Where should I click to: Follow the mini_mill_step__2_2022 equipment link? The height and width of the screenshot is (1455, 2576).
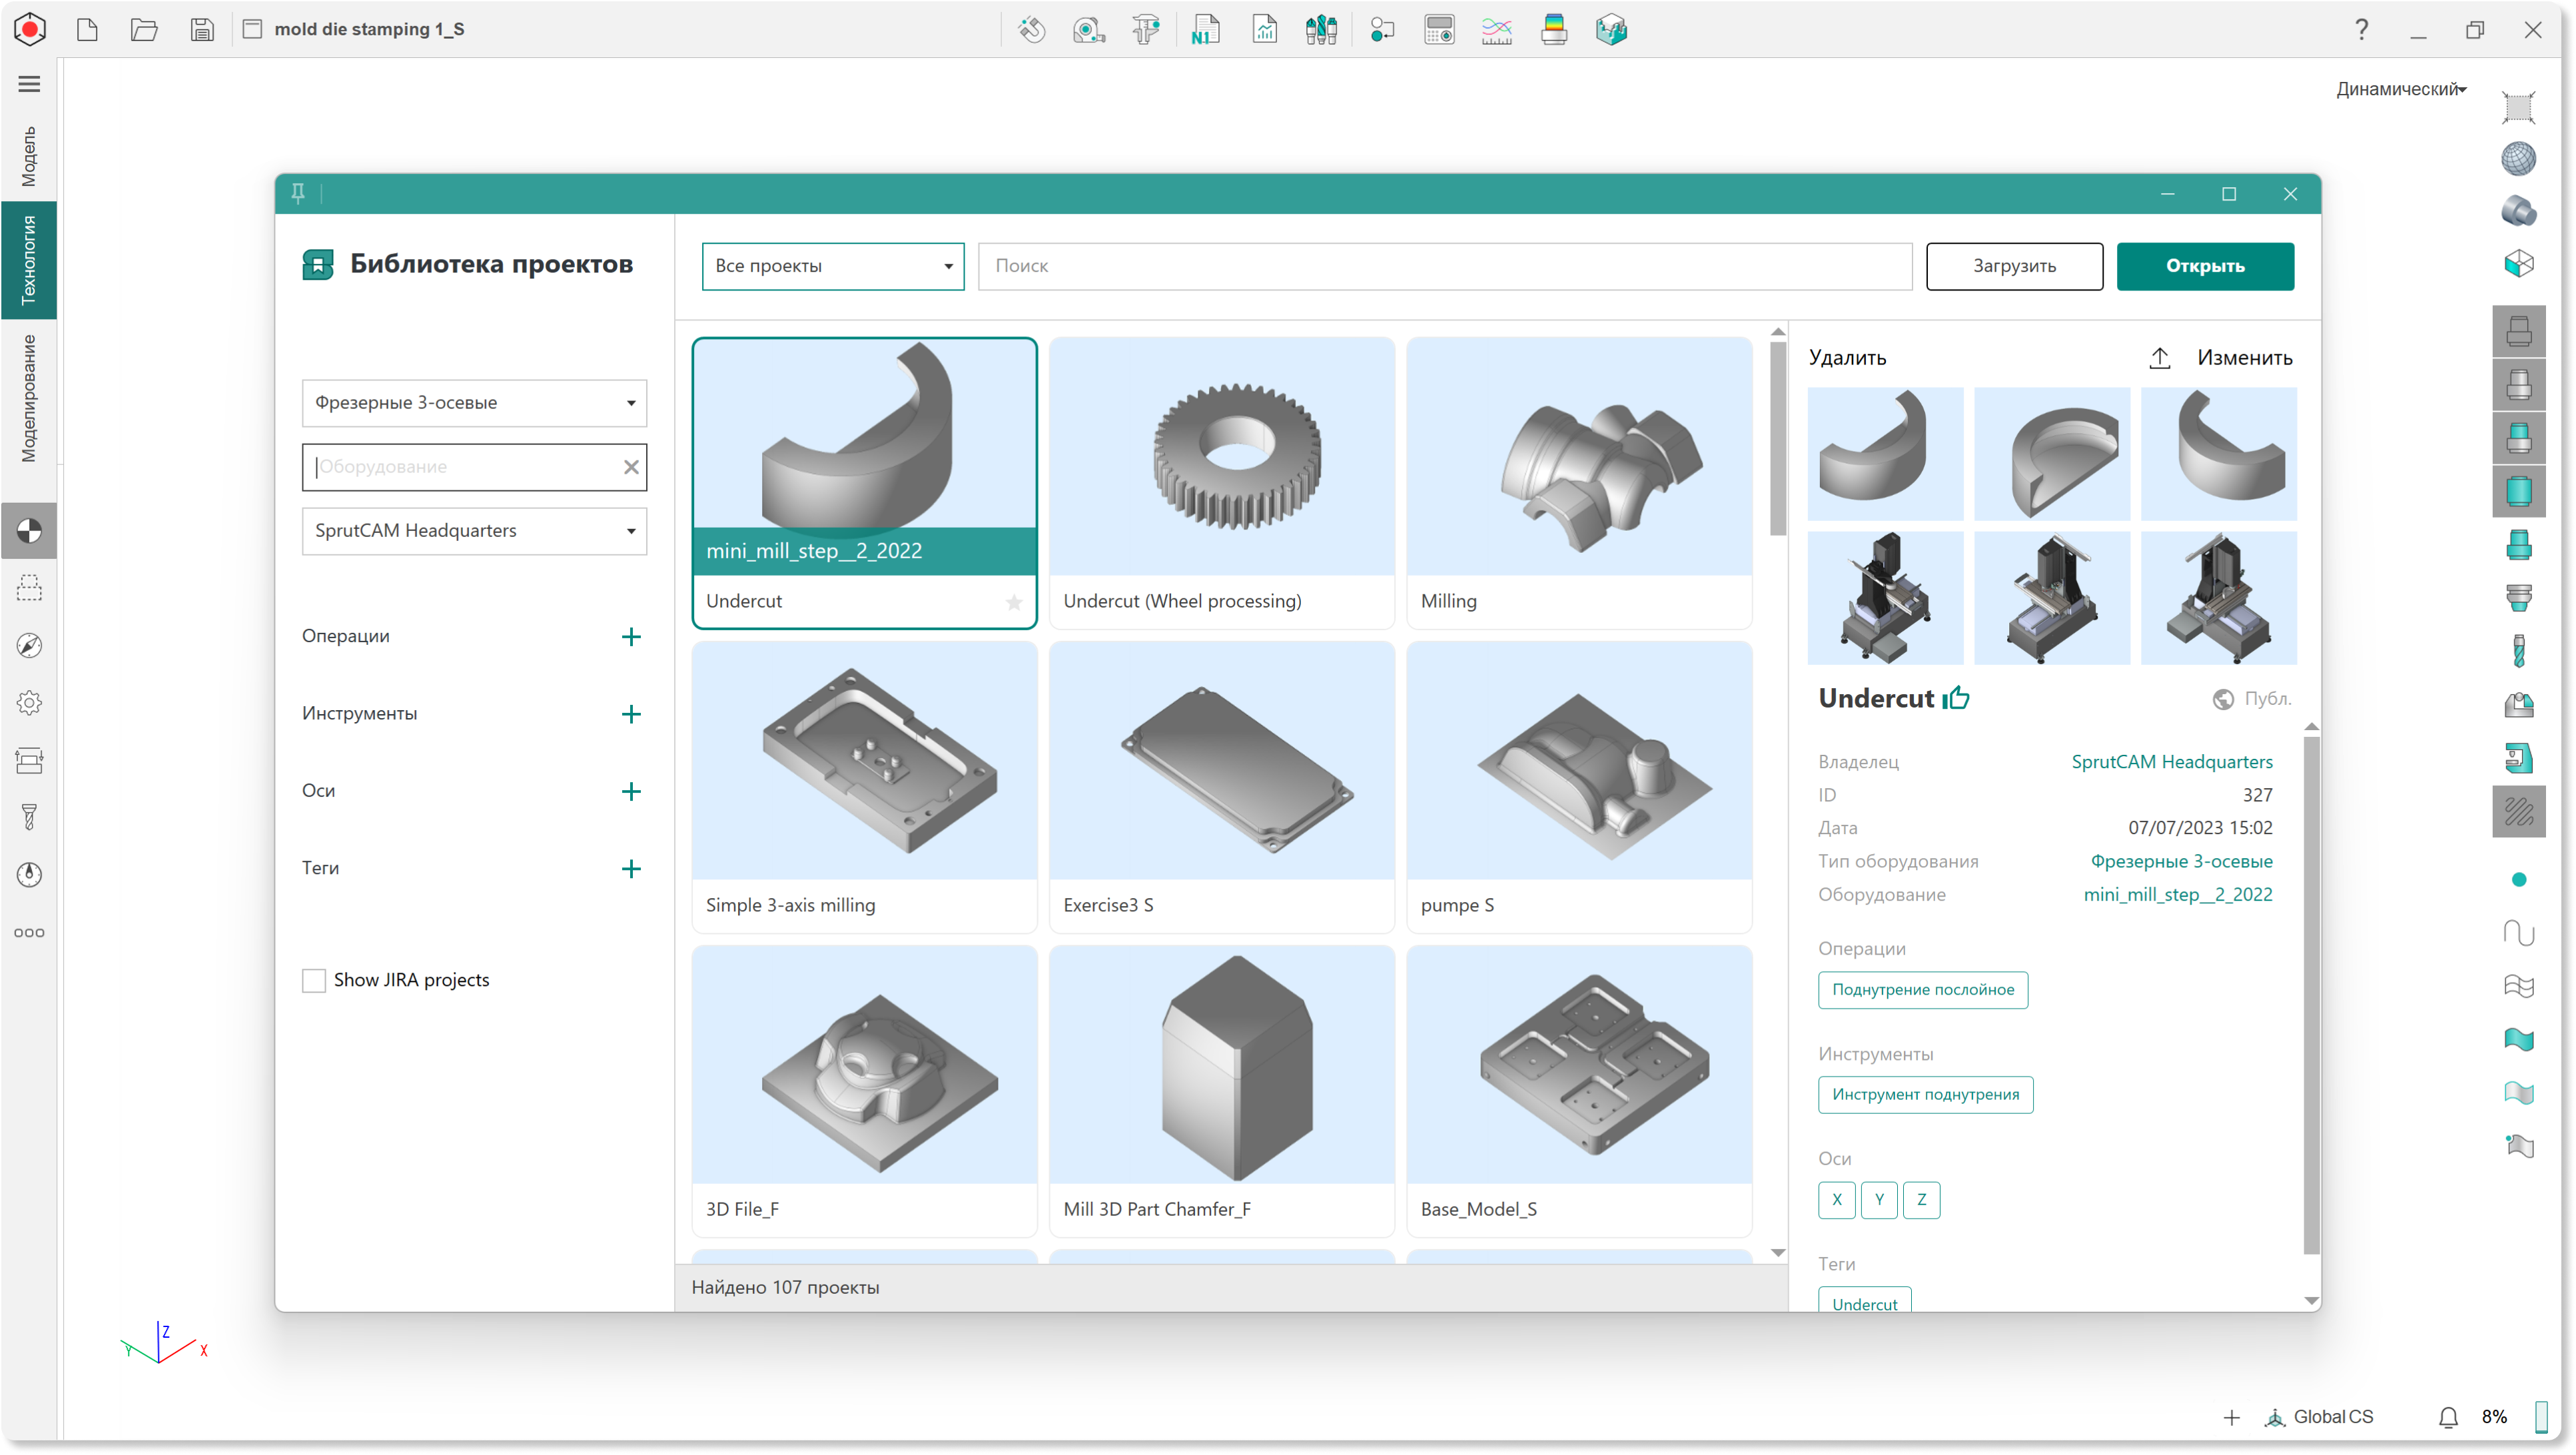(x=2177, y=895)
